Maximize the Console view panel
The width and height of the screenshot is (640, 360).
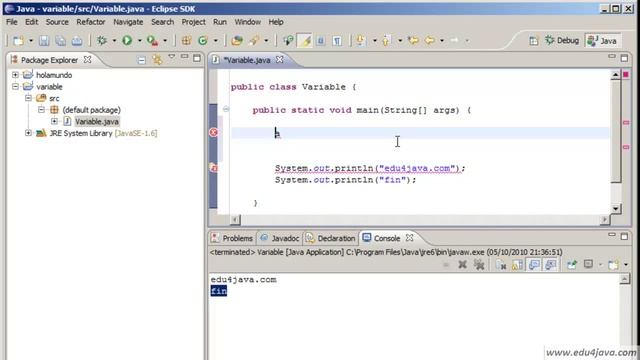click(x=624, y=236)
